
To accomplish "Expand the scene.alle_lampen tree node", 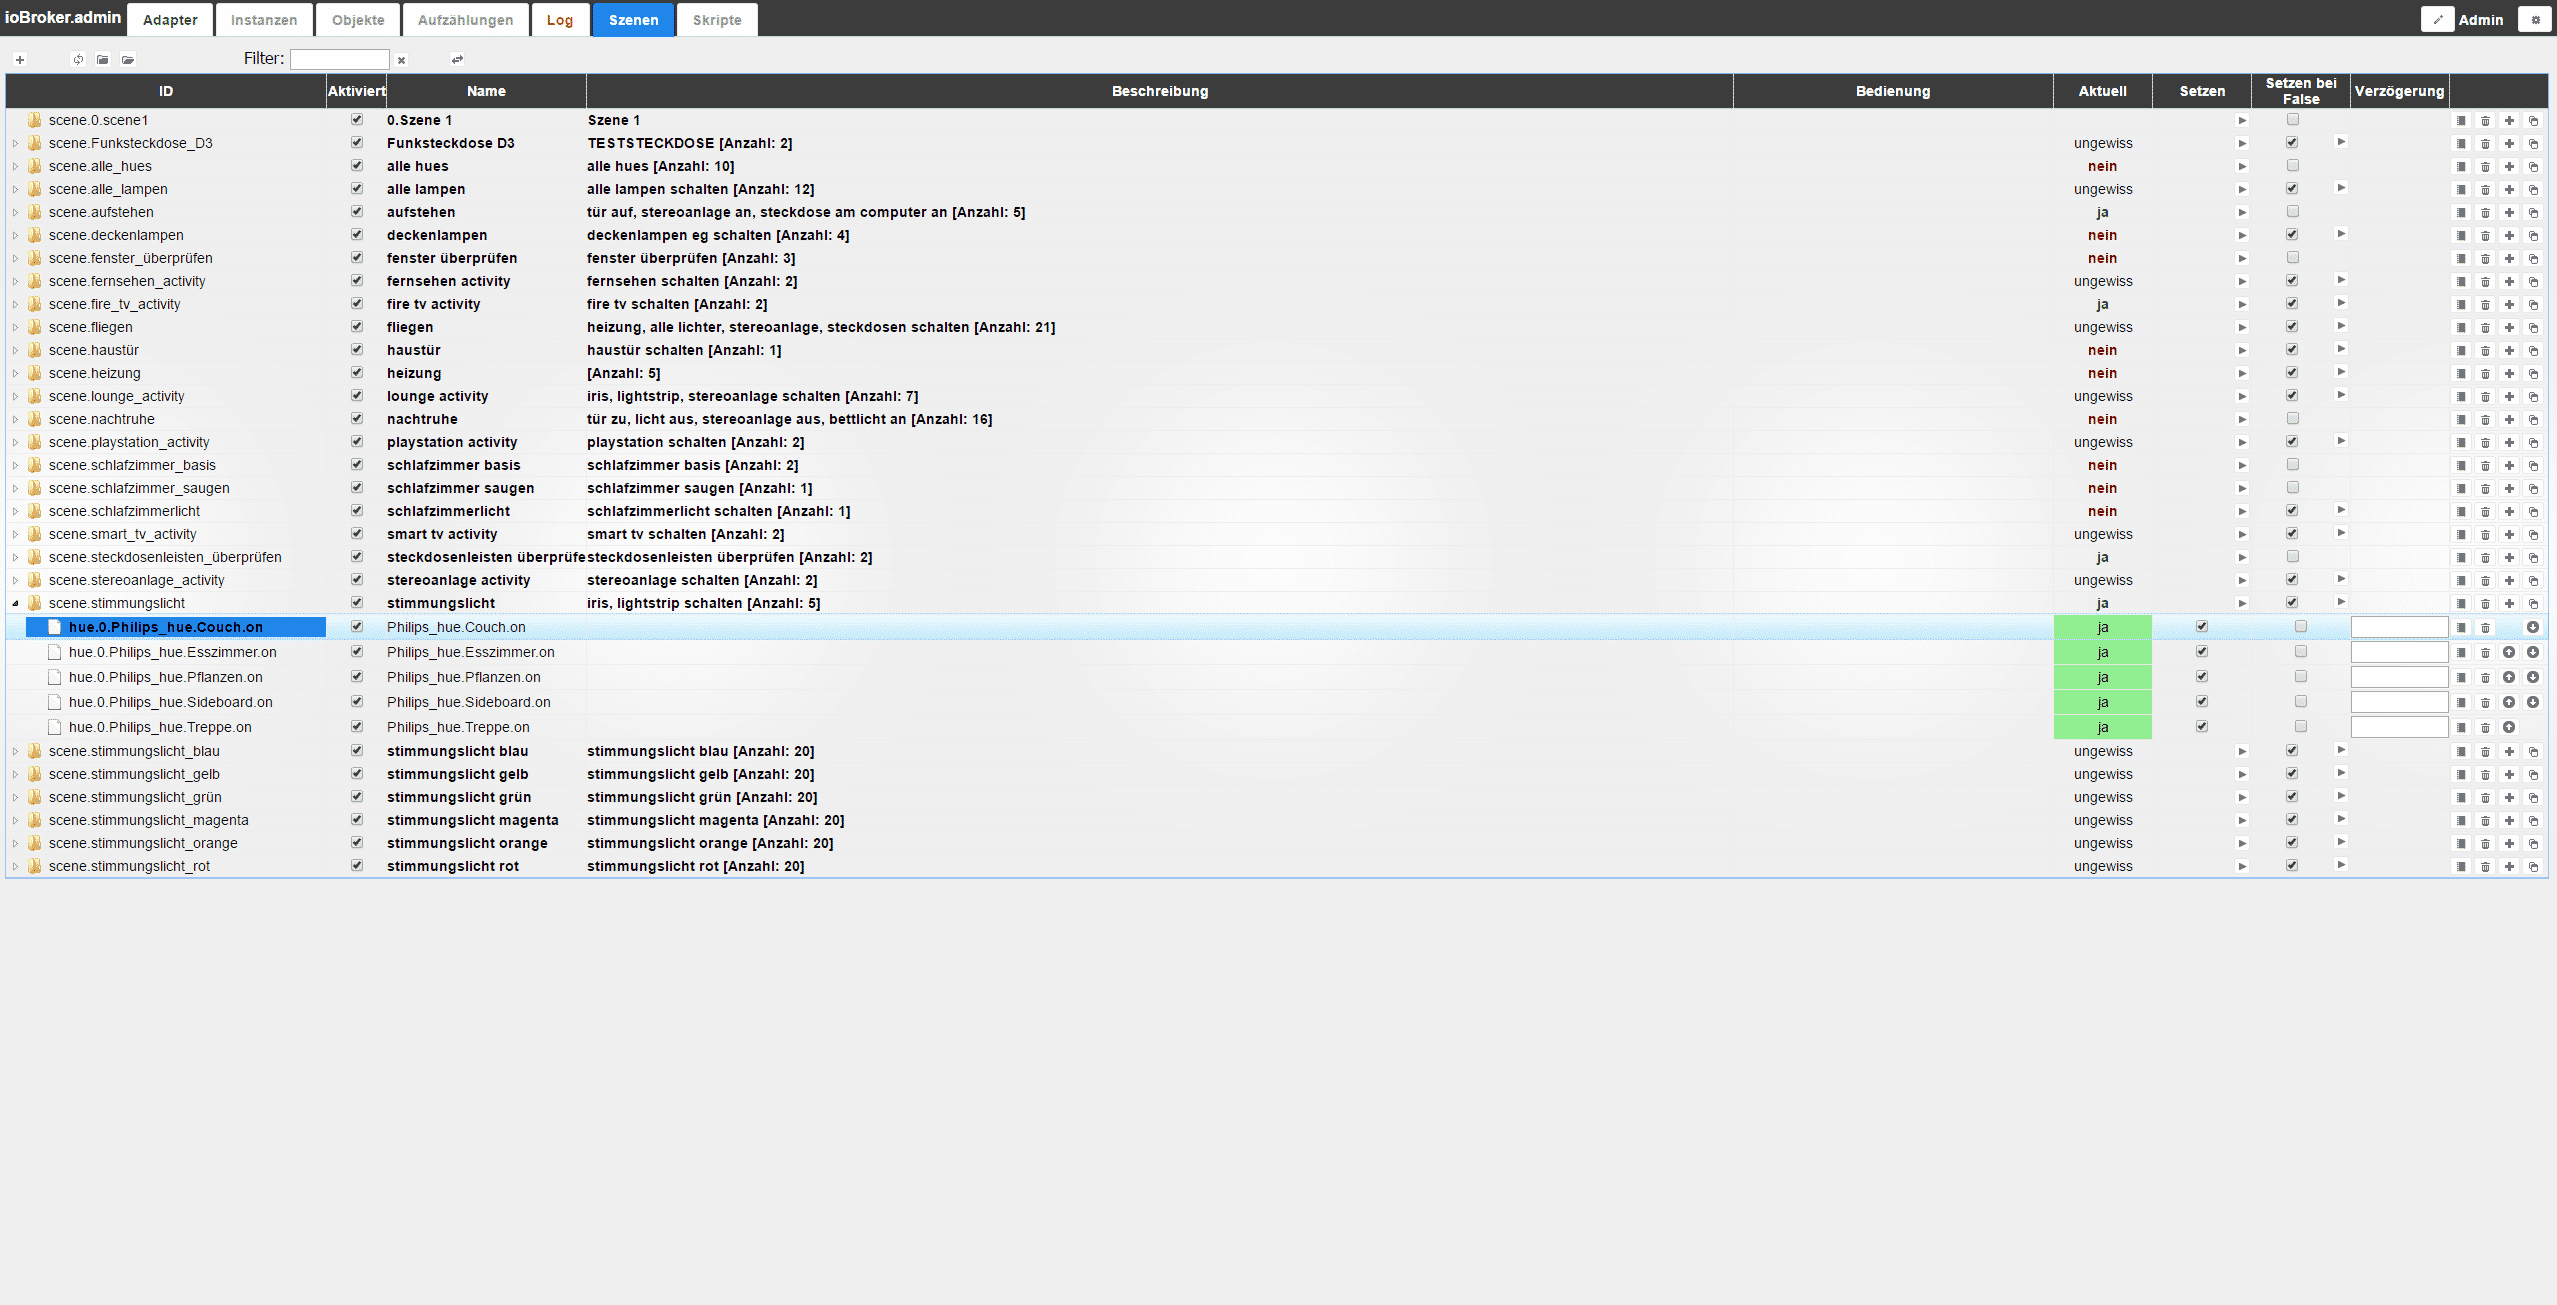I will [15, 189].
